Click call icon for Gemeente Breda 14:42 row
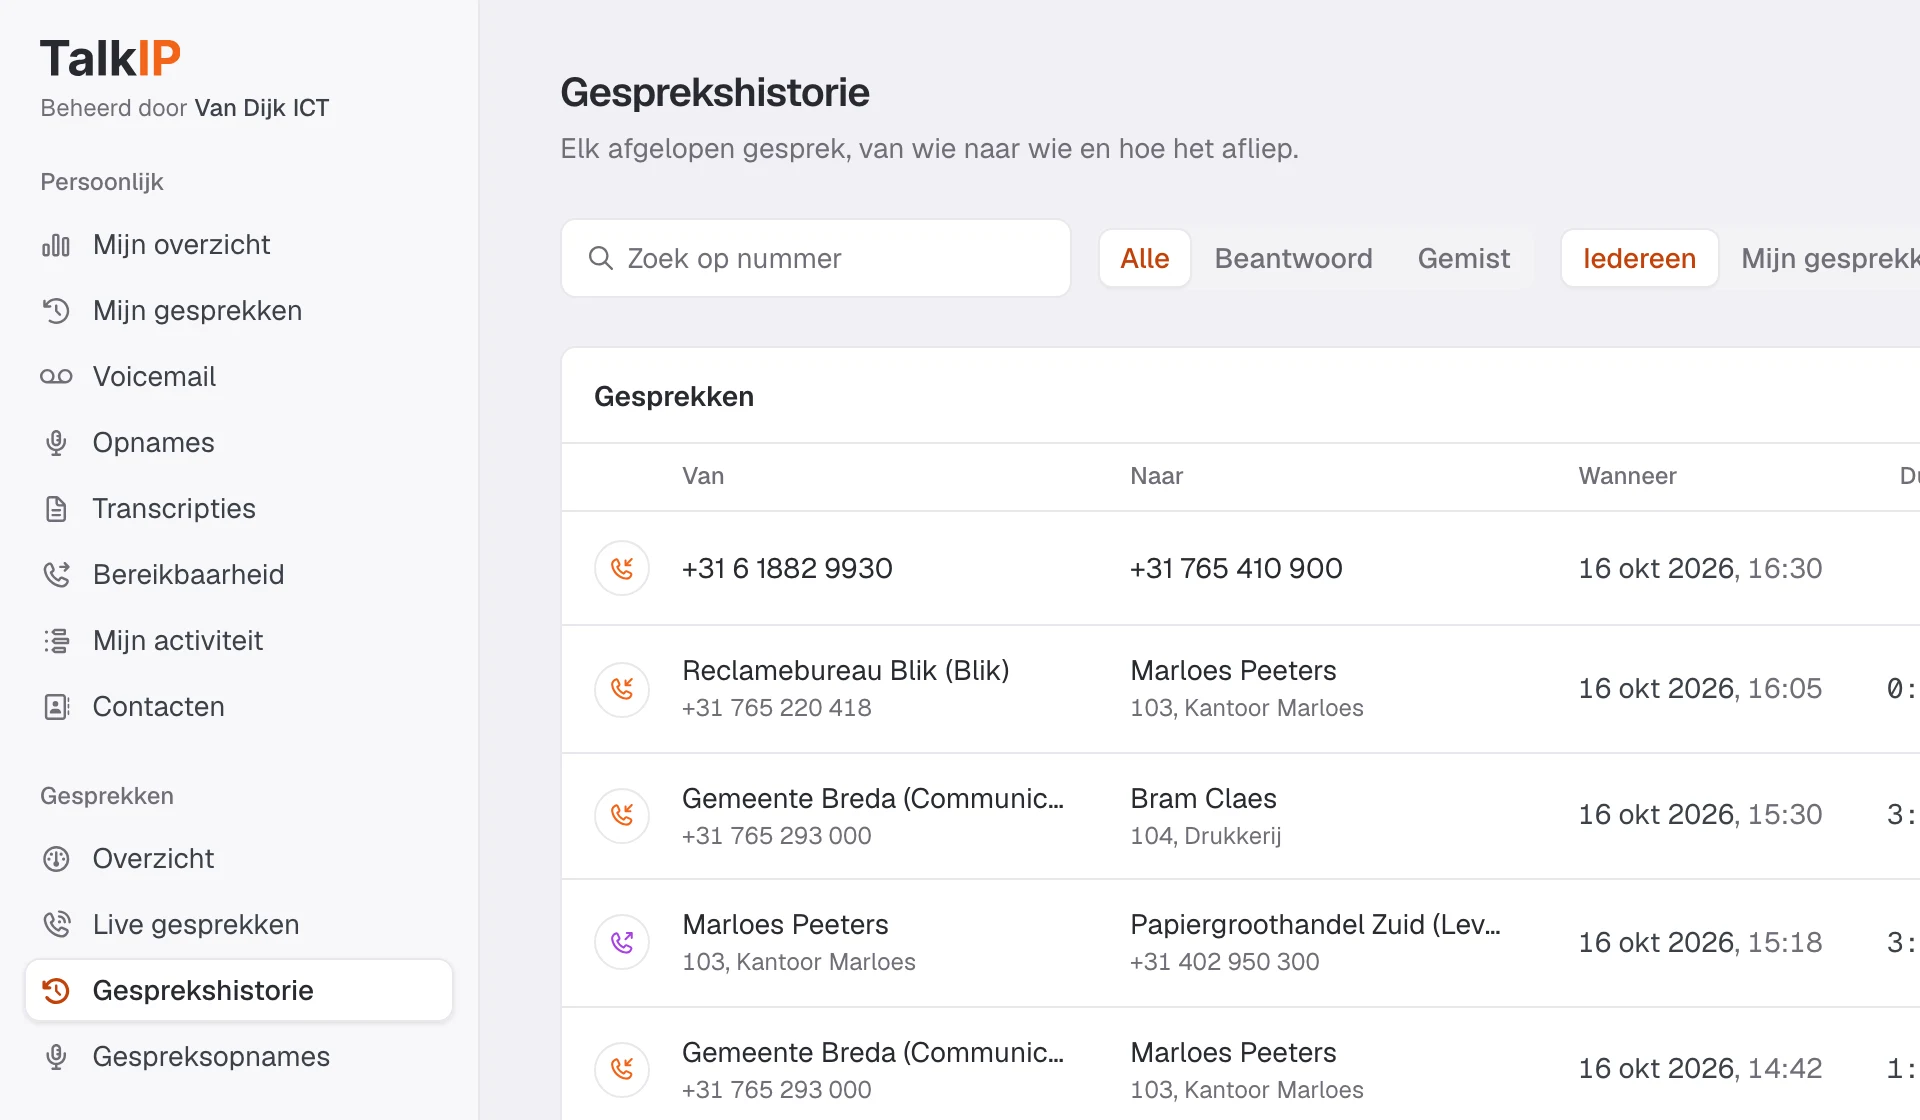This screenshot has width=1920, height=1120. click(x=622, y=1069)
